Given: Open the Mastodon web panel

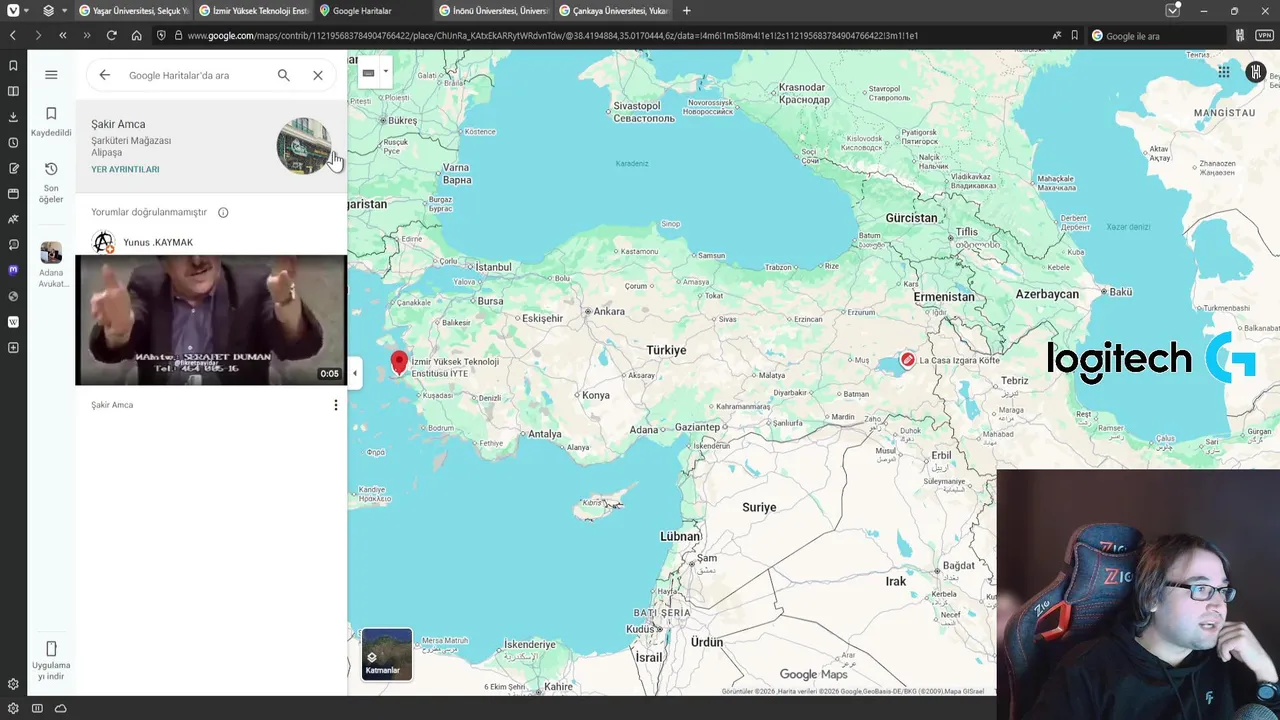Looking at the screenshot, I should [13, 270].
